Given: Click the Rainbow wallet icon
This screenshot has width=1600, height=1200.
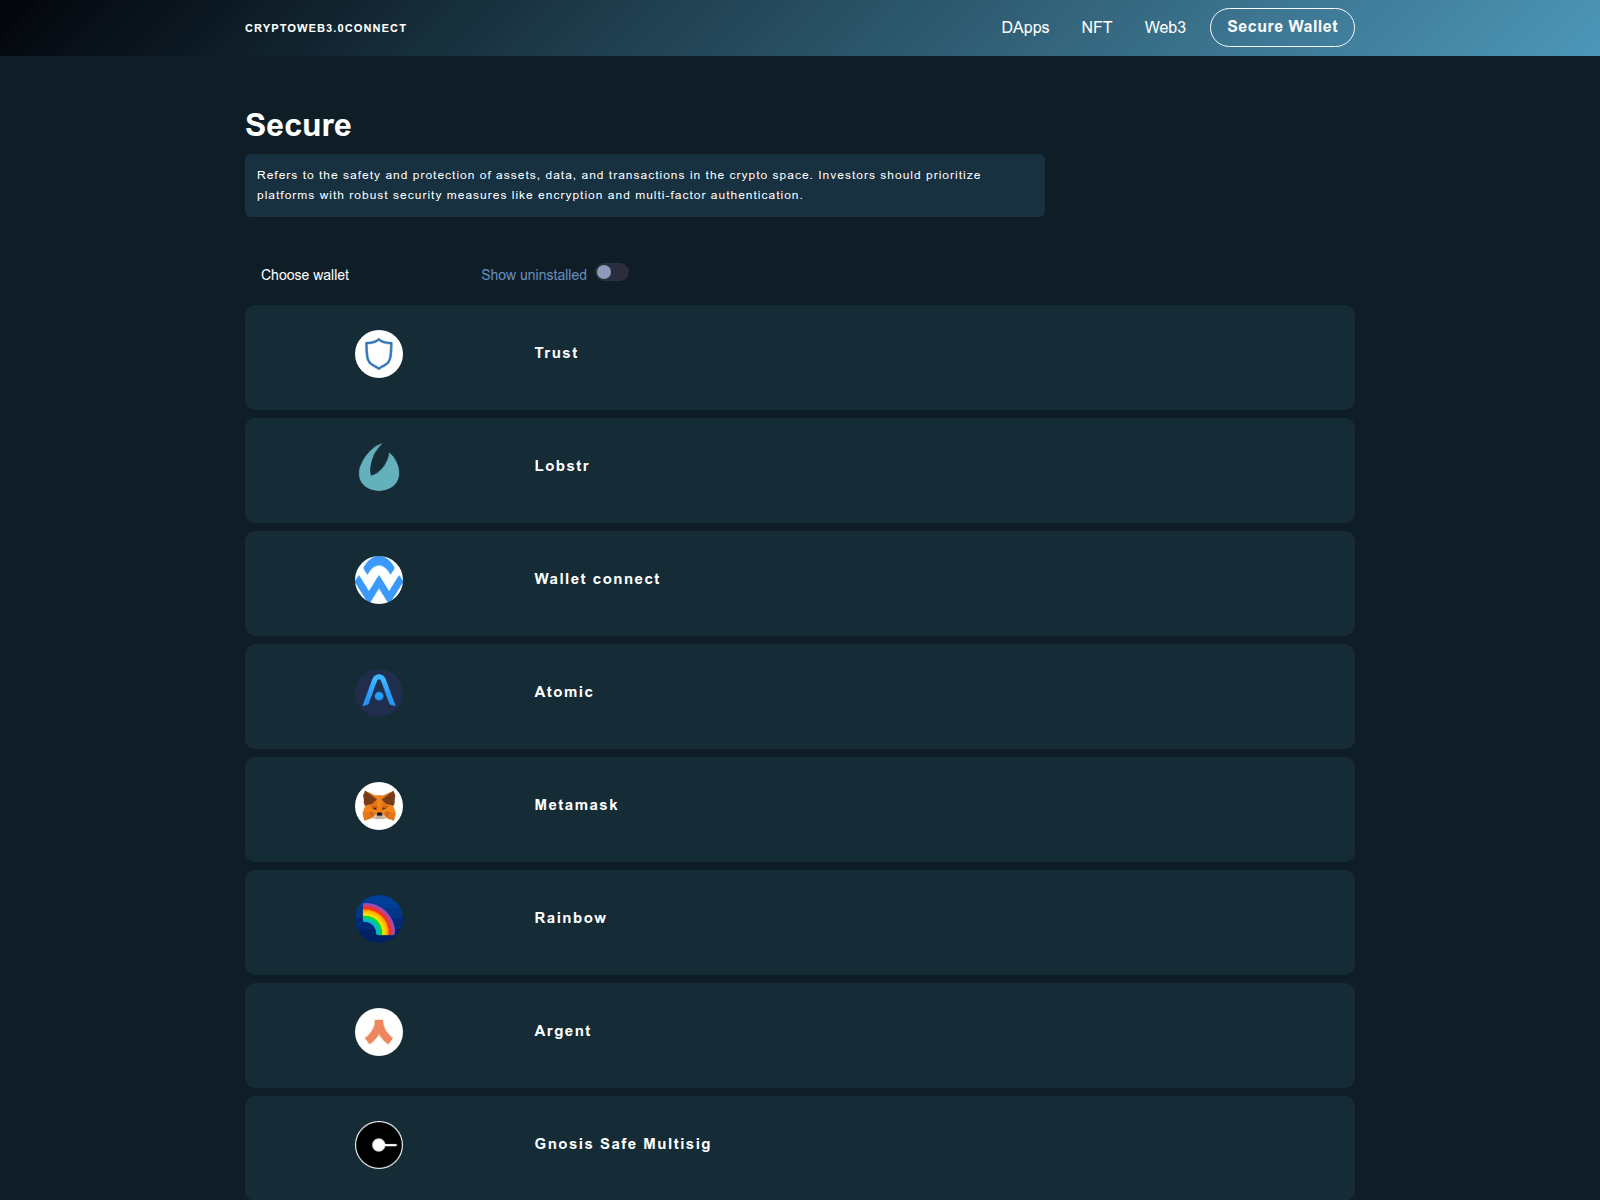Looking at the screenshot, I should click(x=379, y=919).
